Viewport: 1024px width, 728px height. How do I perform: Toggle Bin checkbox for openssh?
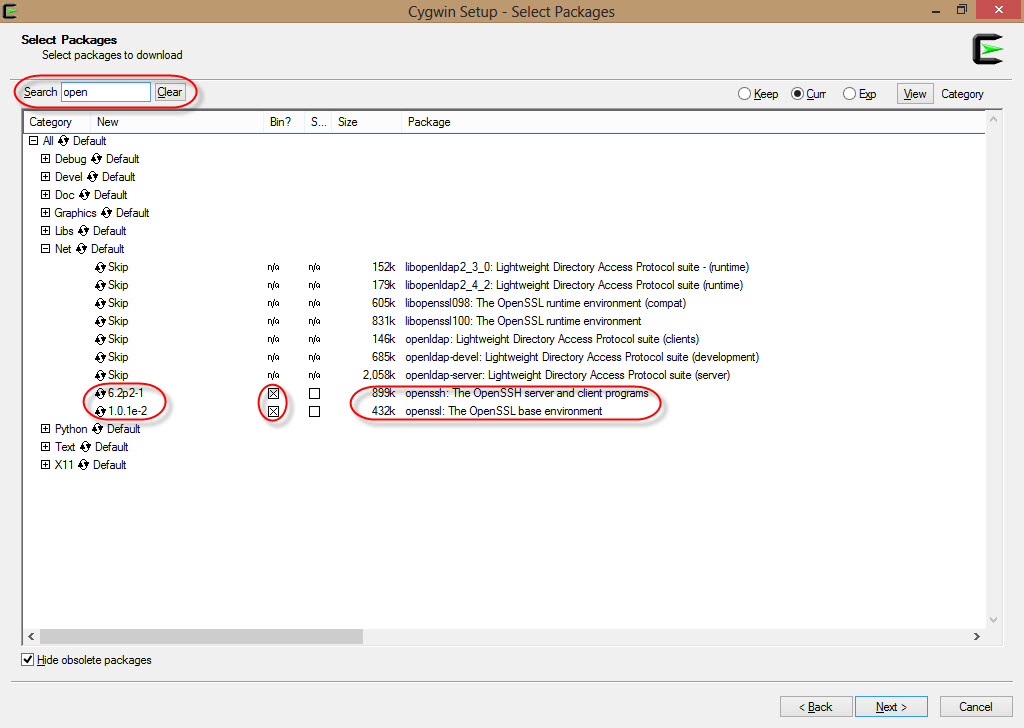(274, 394)
